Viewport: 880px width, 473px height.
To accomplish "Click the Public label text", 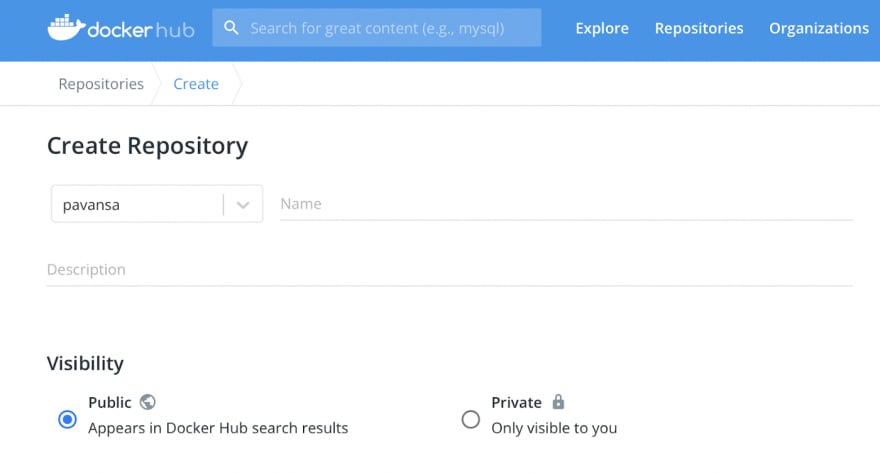I will (x=109, y=402).
